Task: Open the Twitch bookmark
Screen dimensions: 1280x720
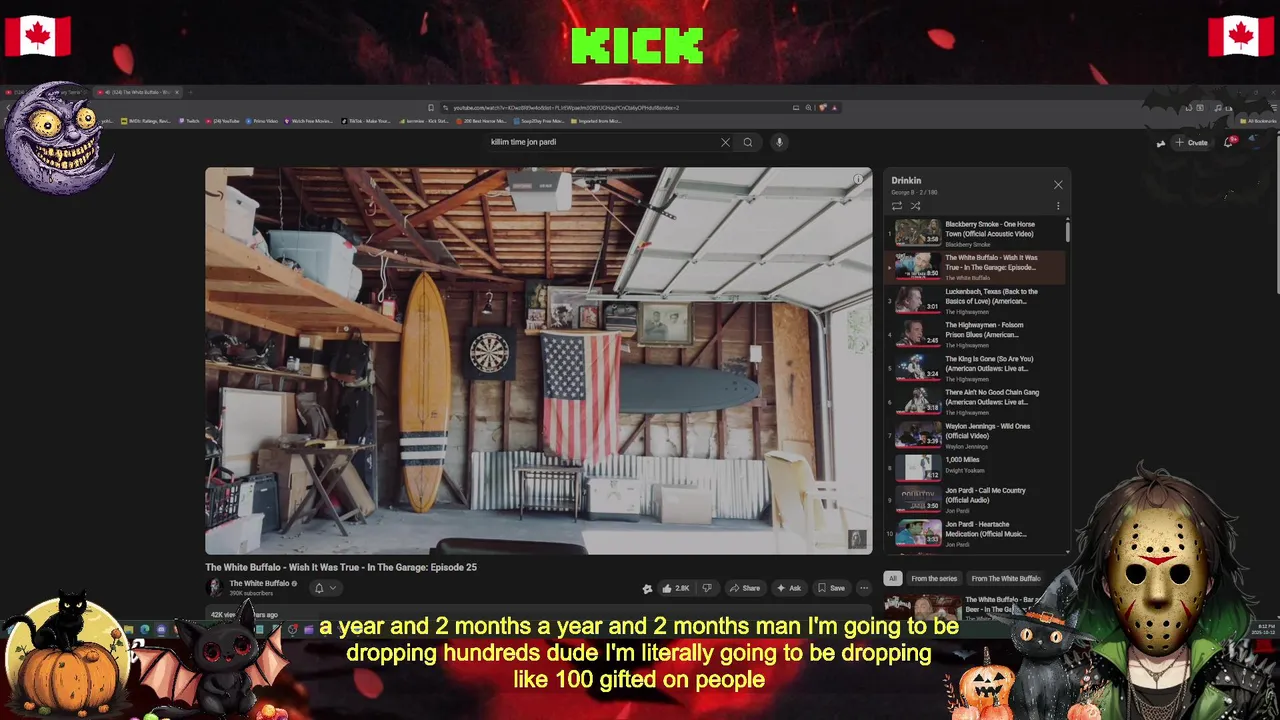Action: coord(190,121)
